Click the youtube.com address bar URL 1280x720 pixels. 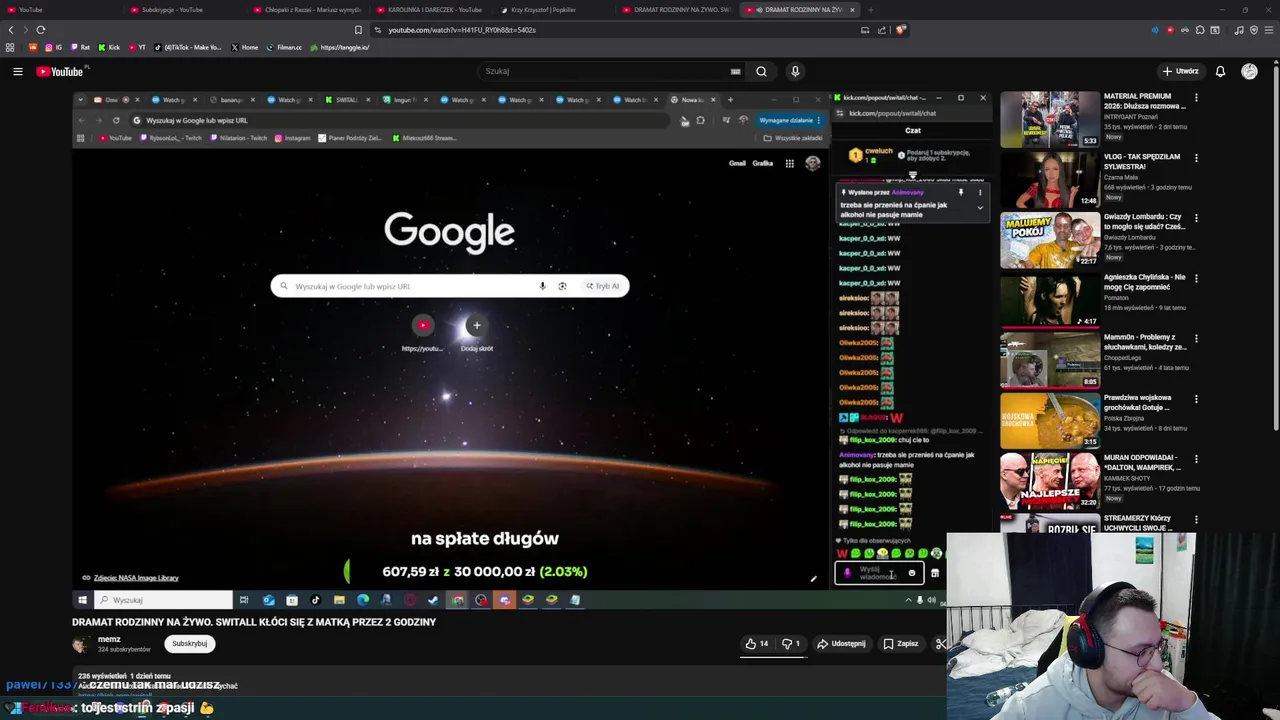(x=462, y=30)
